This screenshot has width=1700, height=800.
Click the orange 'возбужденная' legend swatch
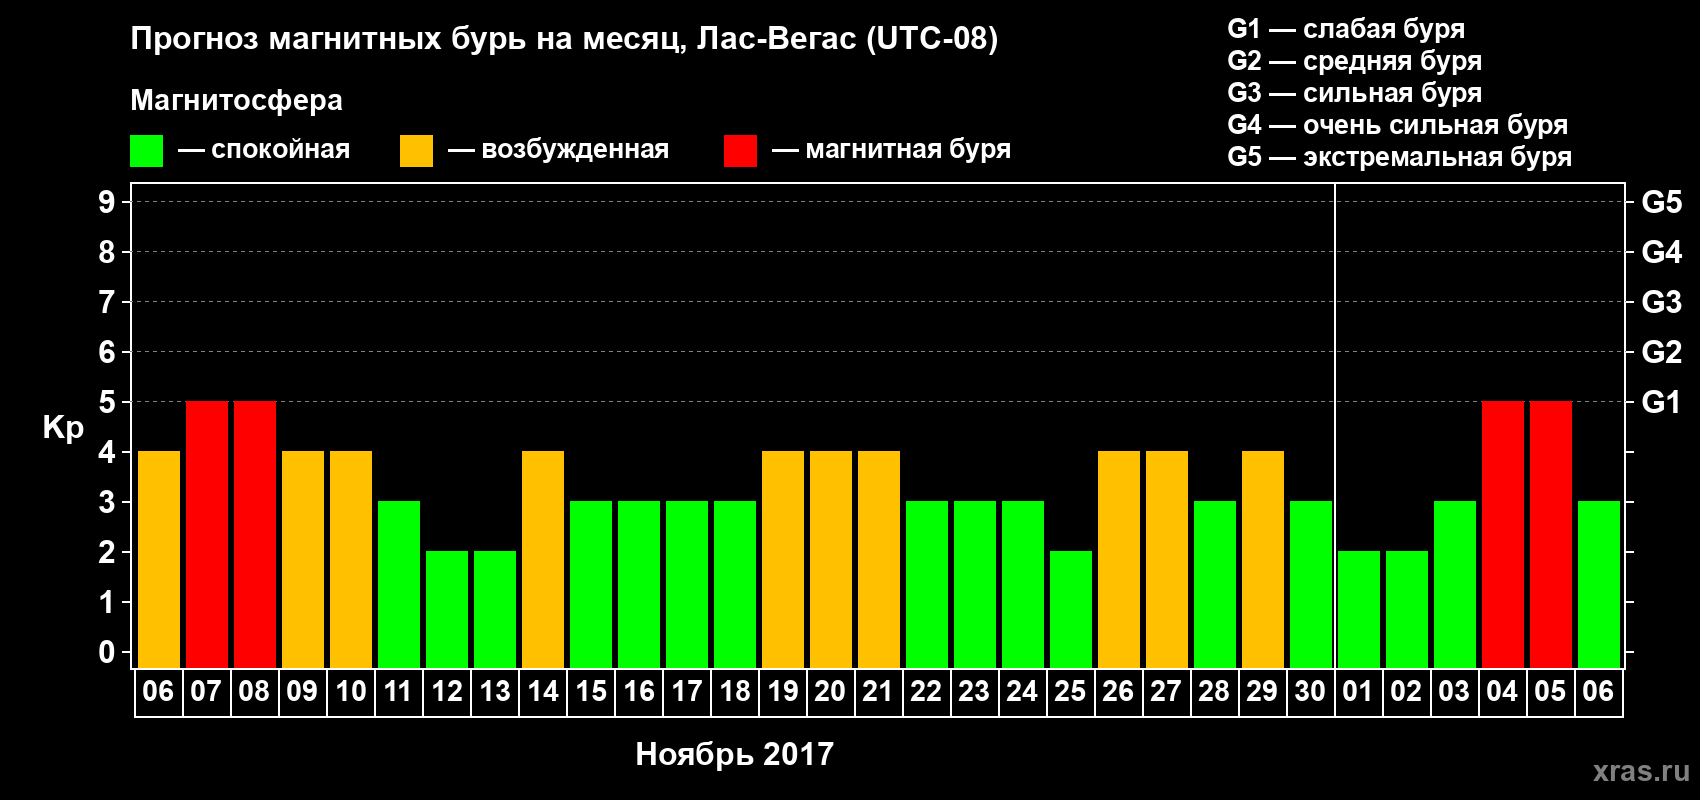pyautogui.click(x=416, y=151)
